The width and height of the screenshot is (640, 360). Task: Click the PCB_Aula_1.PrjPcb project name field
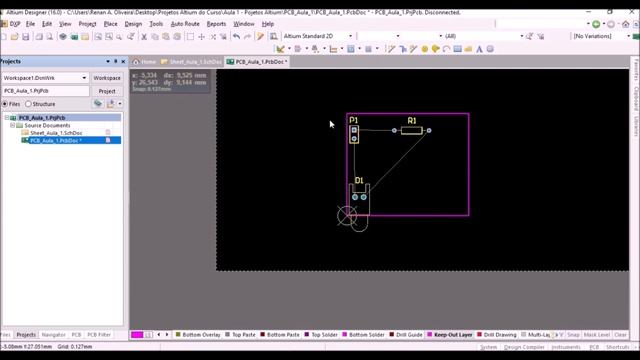click(x=45, y=91)
